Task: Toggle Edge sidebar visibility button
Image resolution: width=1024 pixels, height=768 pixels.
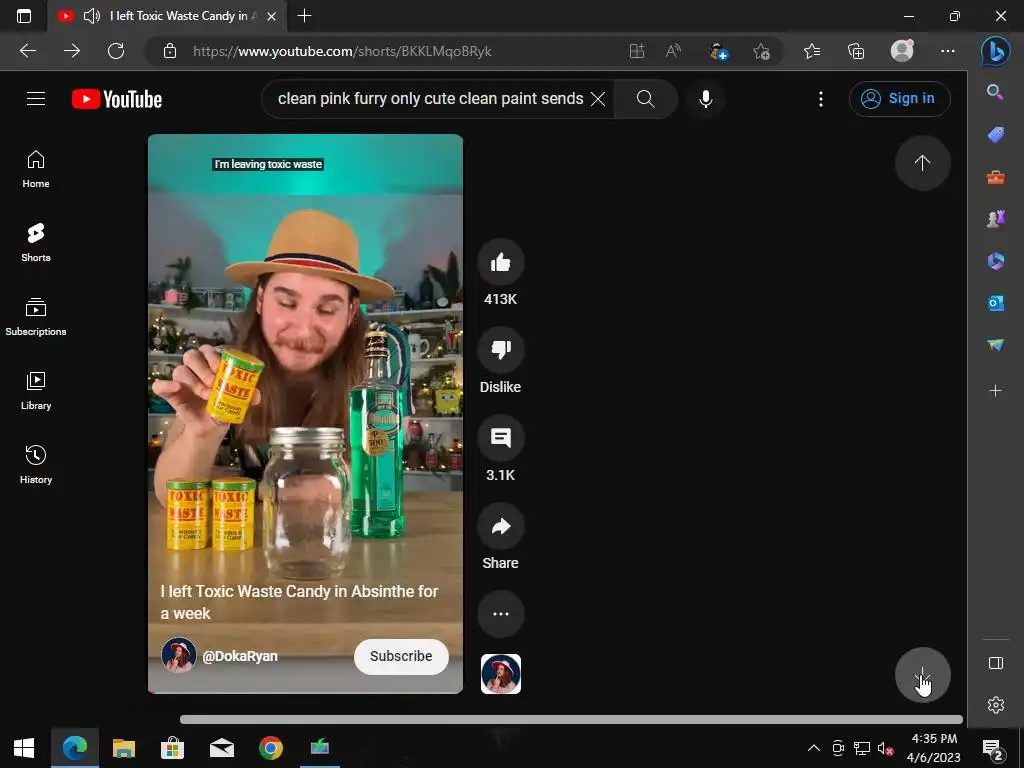Action: click(x=995, y=663)
